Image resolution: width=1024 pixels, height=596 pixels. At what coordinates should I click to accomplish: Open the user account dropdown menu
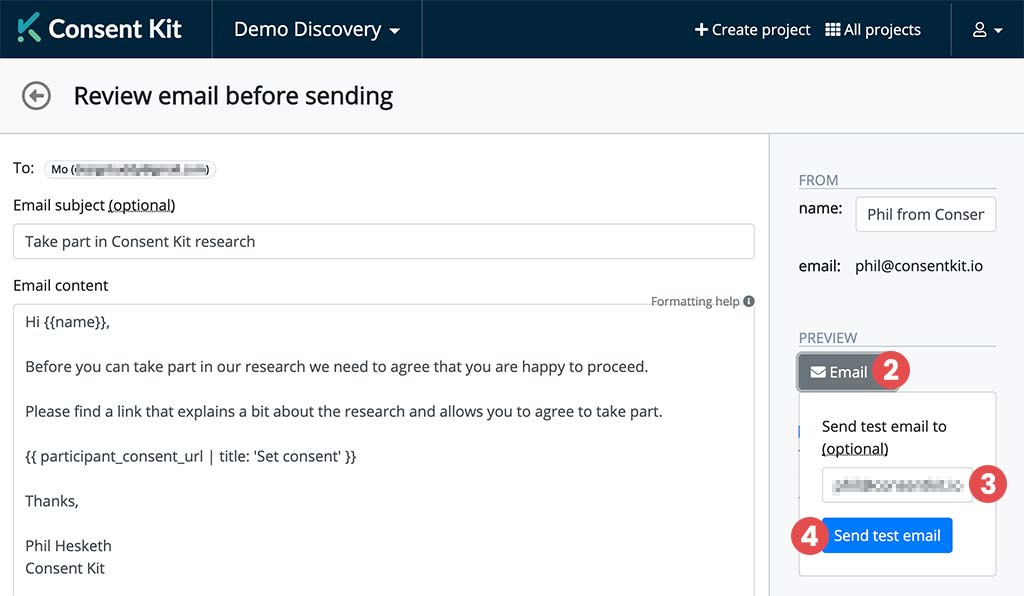(x=987, y=30)
